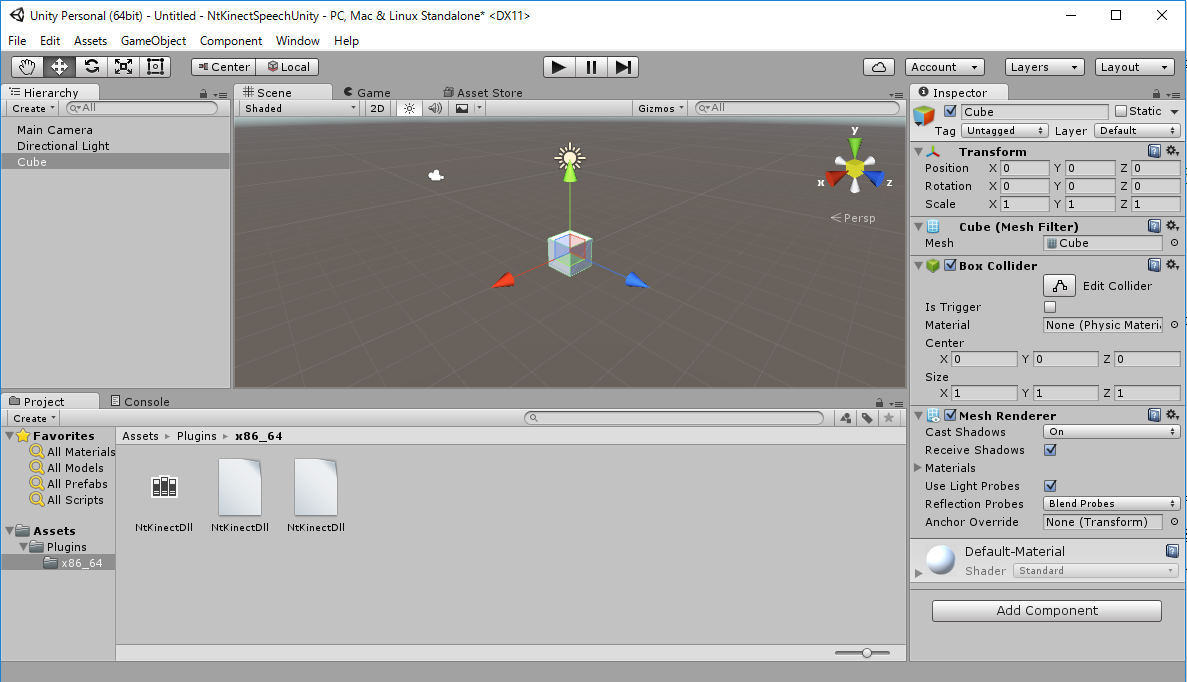The width and height of the screenshot is (1187, 682).
Task: Select the Rotate tool icon
Action: pos(91,67)
